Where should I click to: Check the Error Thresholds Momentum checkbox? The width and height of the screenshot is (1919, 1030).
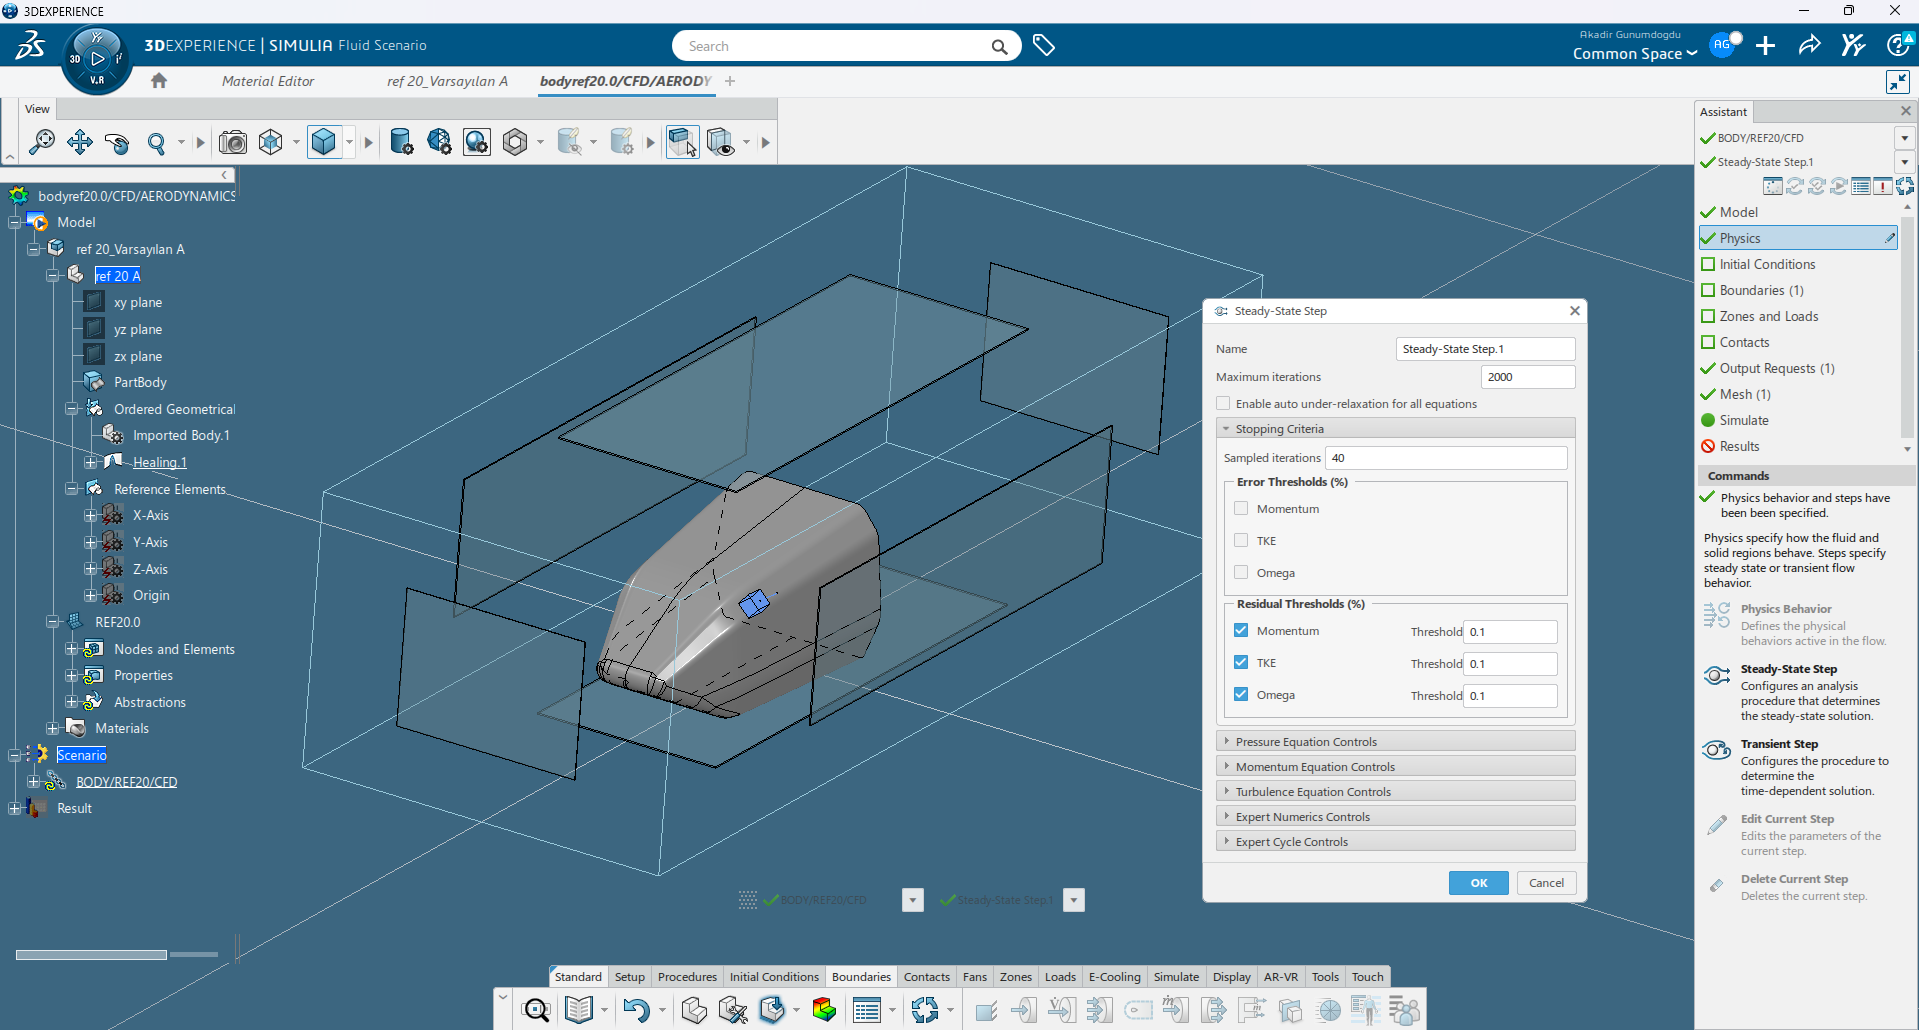pos(1241,509)
